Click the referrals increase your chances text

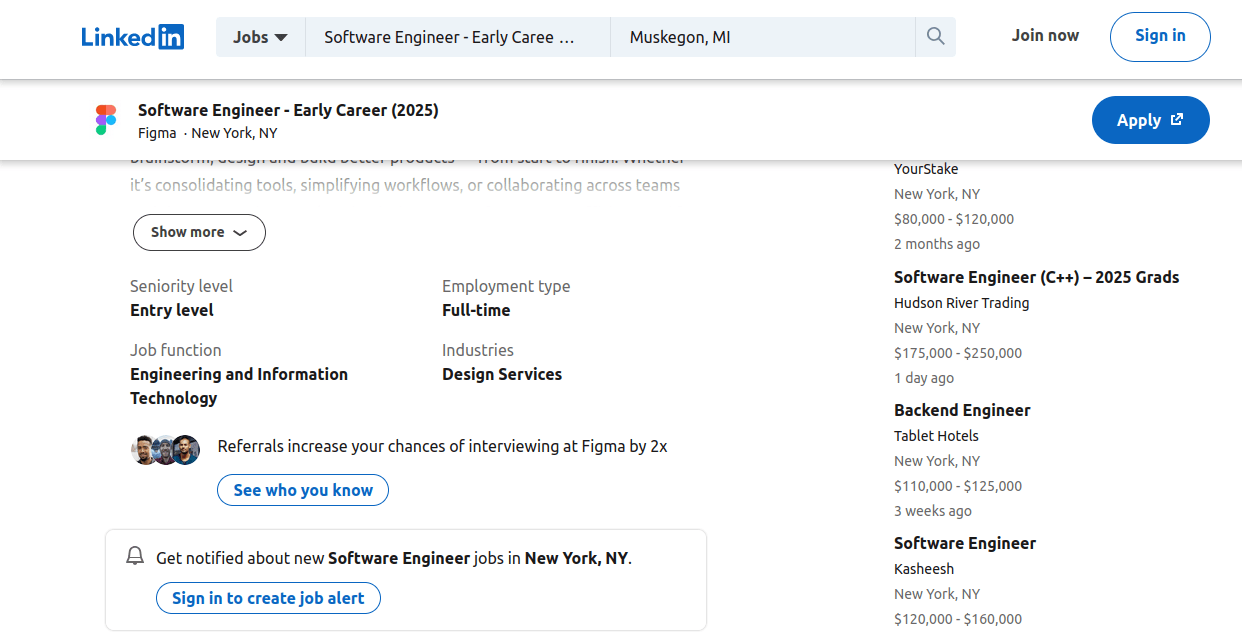pyautogui.click(x=442, y=446)
